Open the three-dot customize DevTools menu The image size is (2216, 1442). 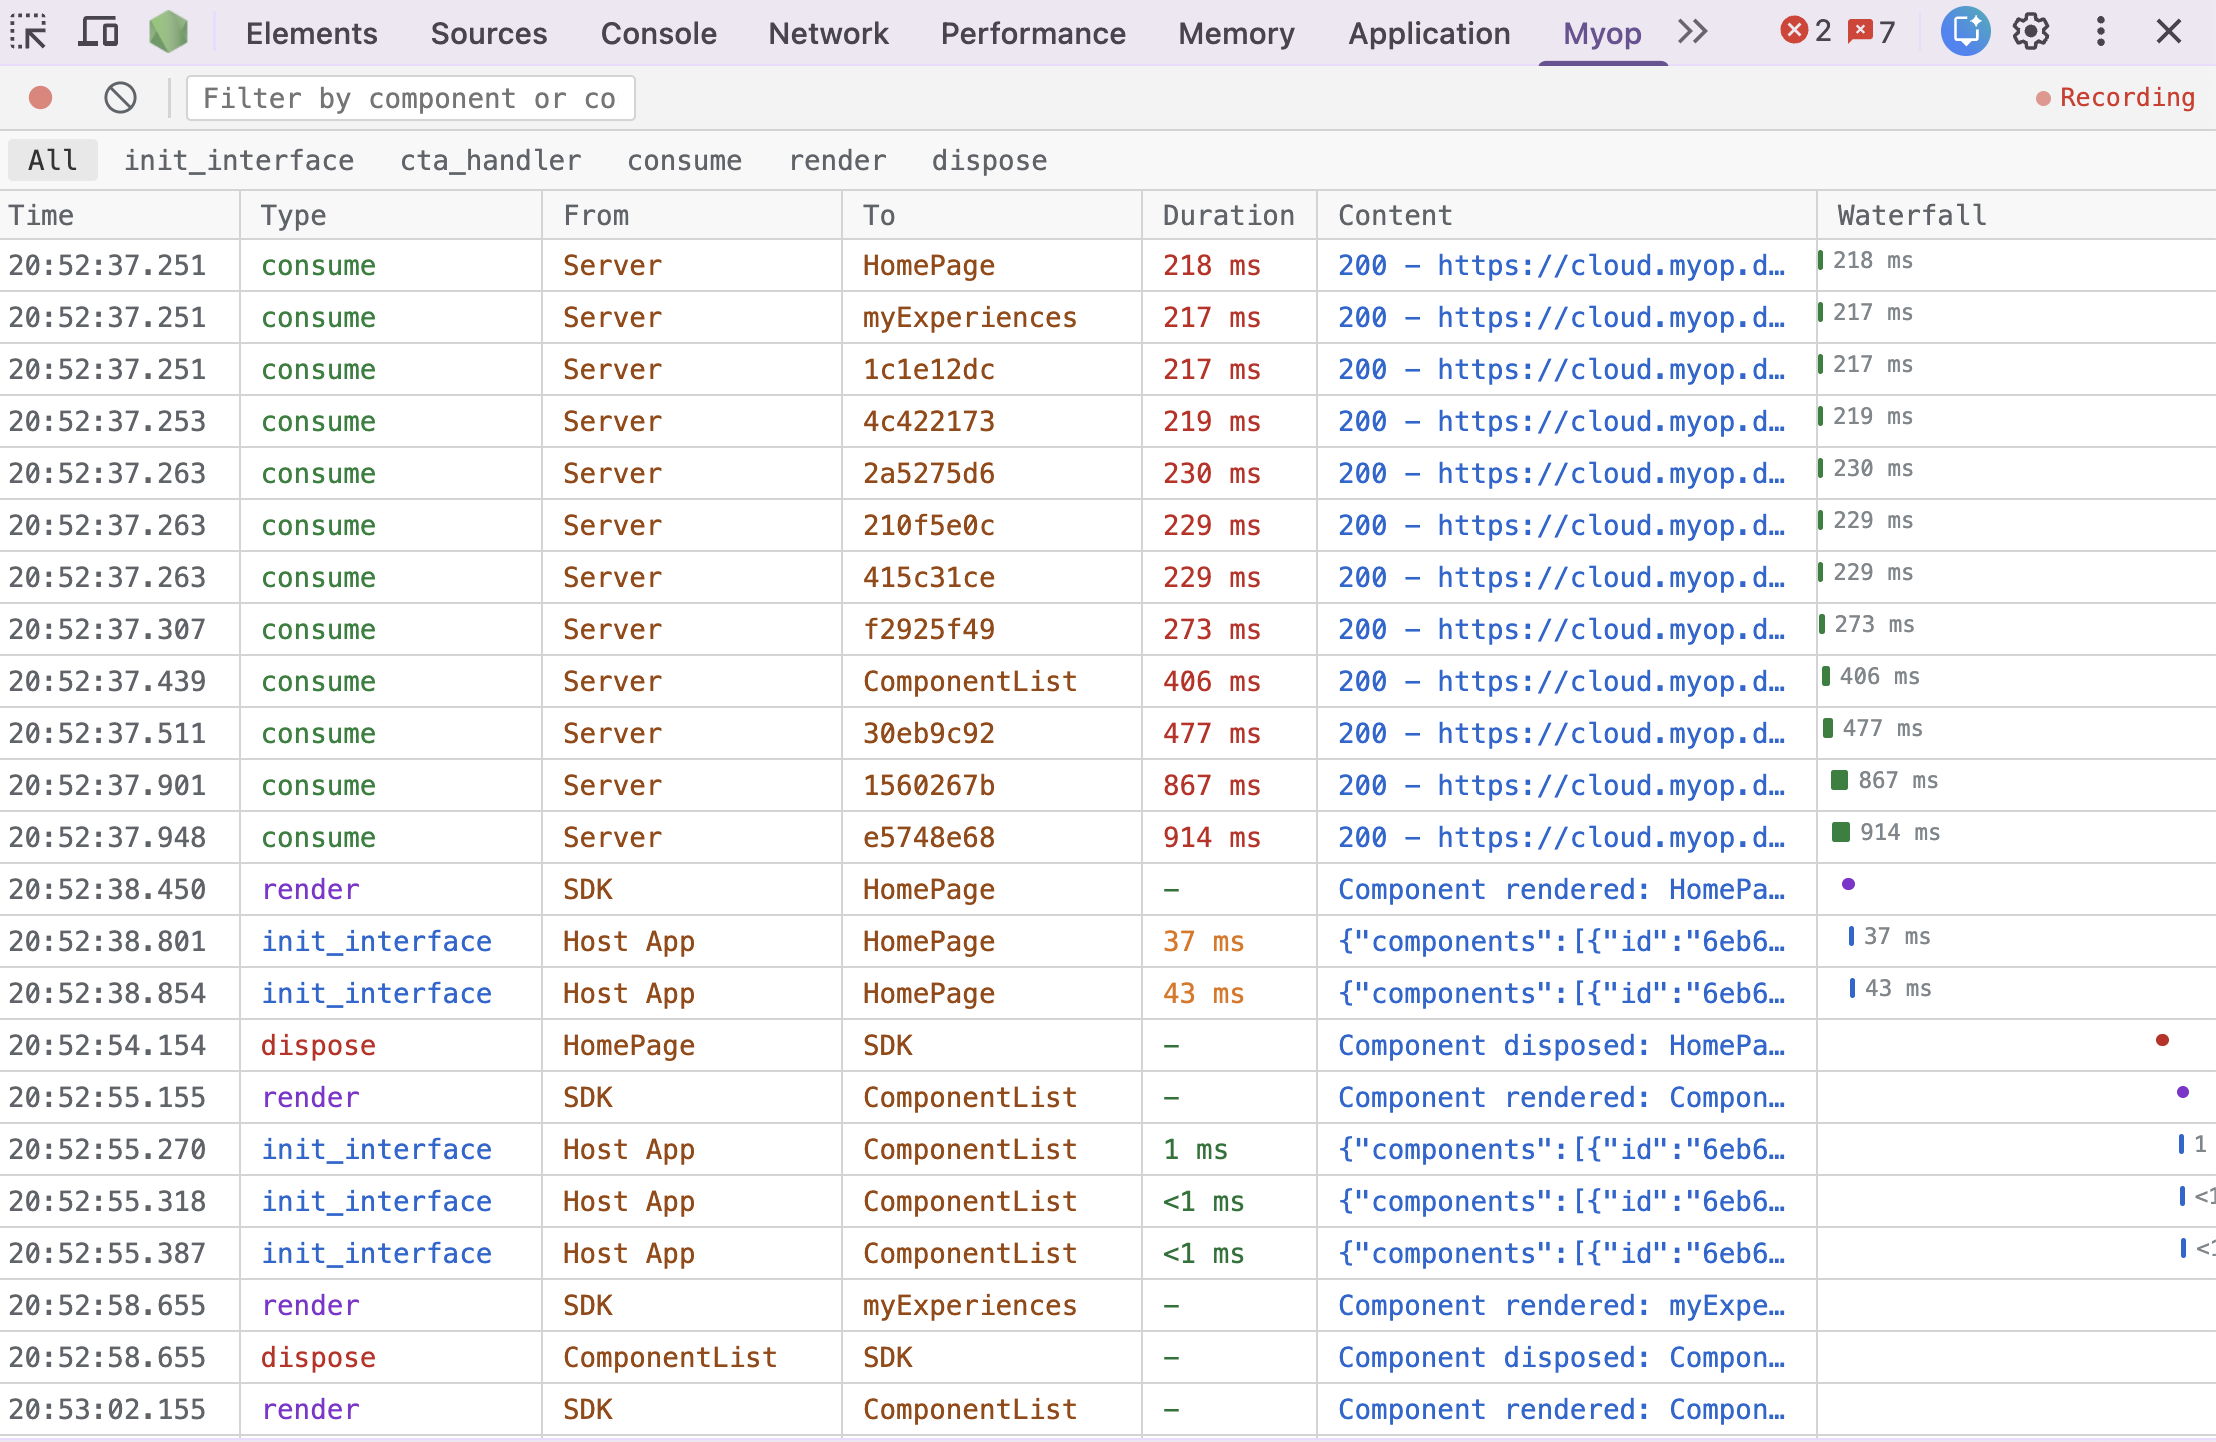pyautogui.click(x=2099, y=31)
